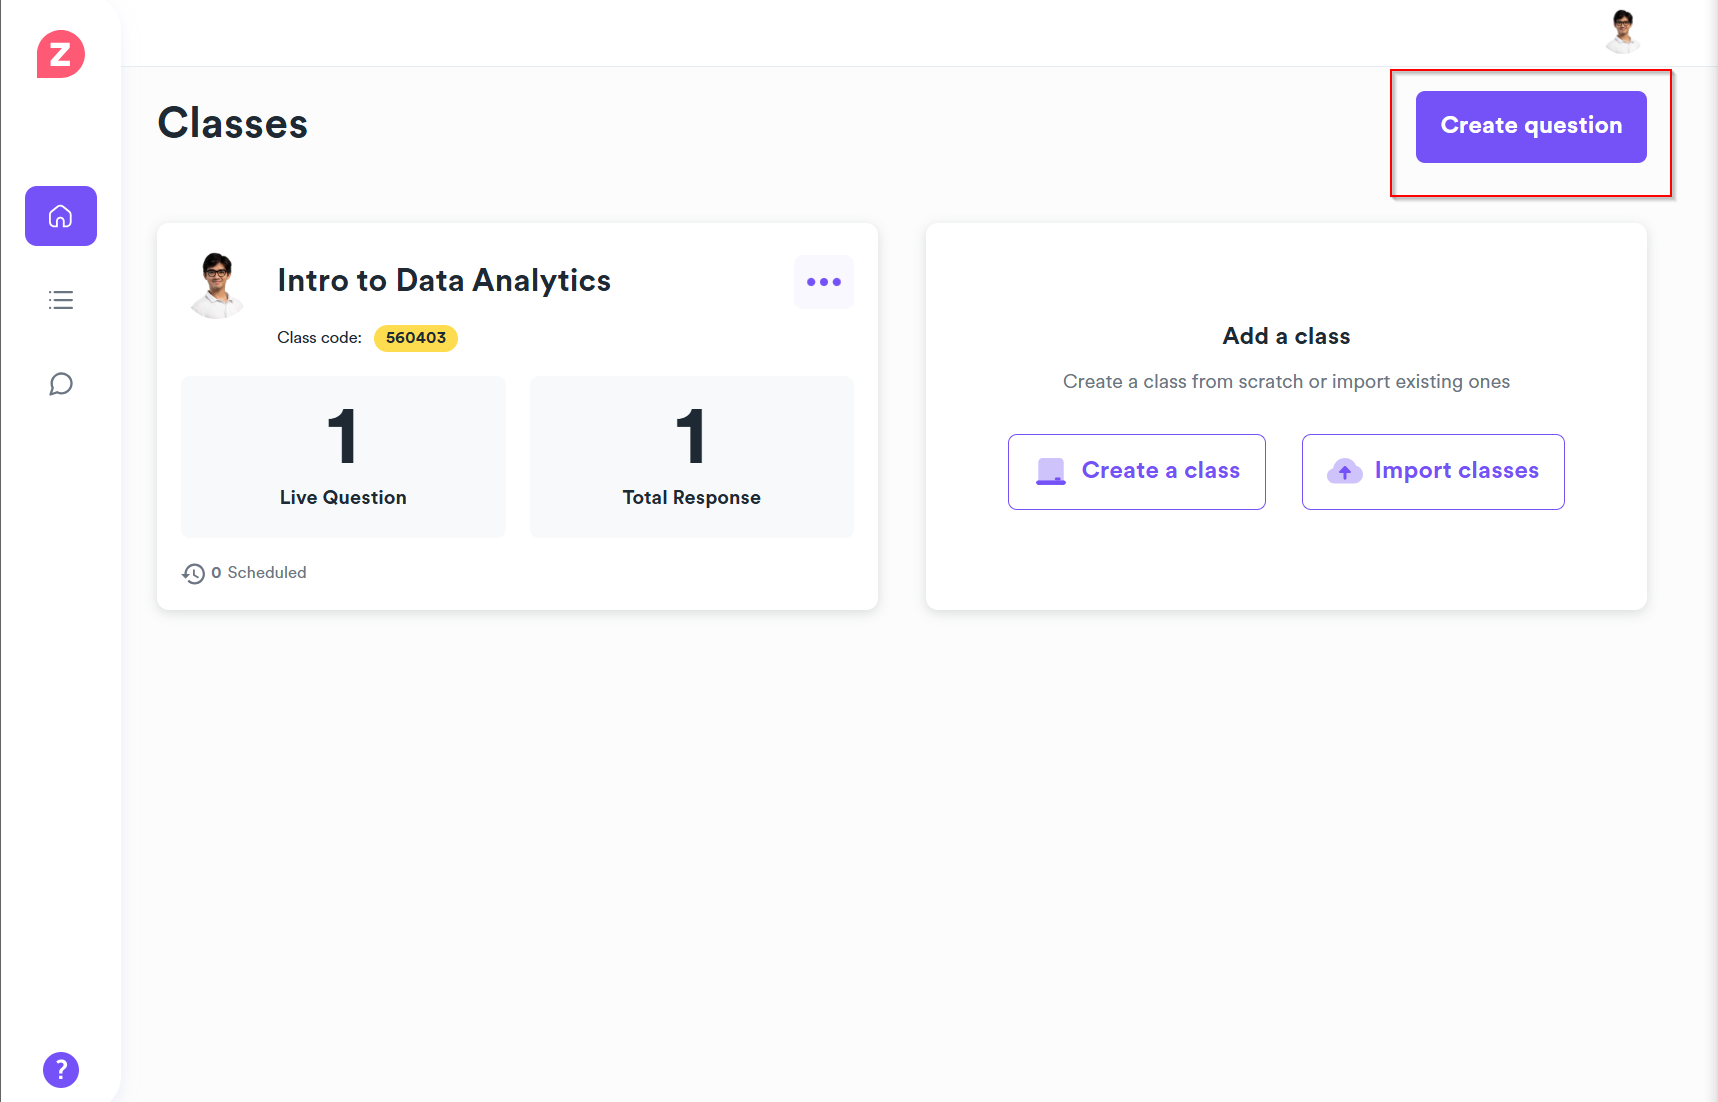Expand the three-dot class options menu
Viewport: 1718px width, 1102px height.
[824, 282]
